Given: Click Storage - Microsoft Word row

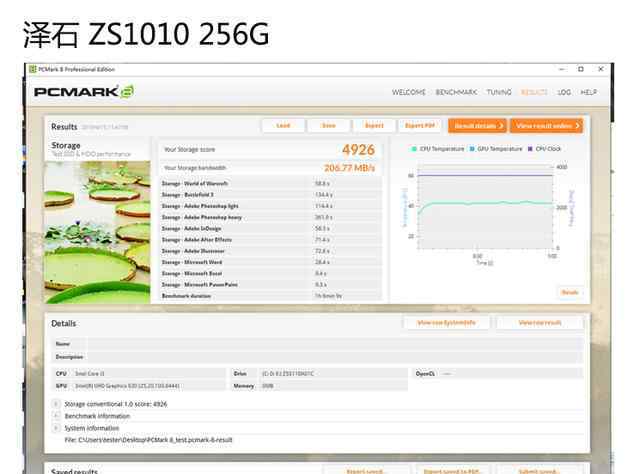Looking at the screenshot, I should coord(271,262).
